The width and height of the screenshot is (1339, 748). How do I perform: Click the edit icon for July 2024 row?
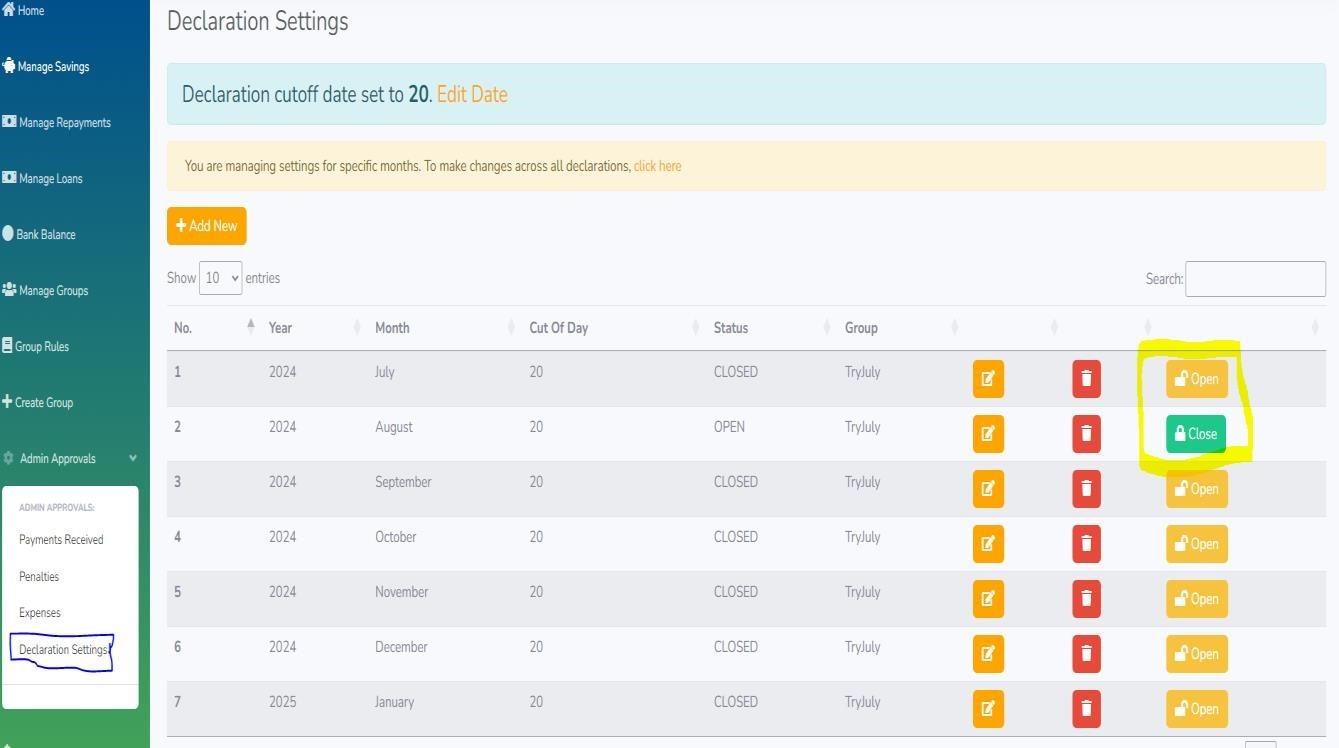pyautogui.click(x=988, y=379)
